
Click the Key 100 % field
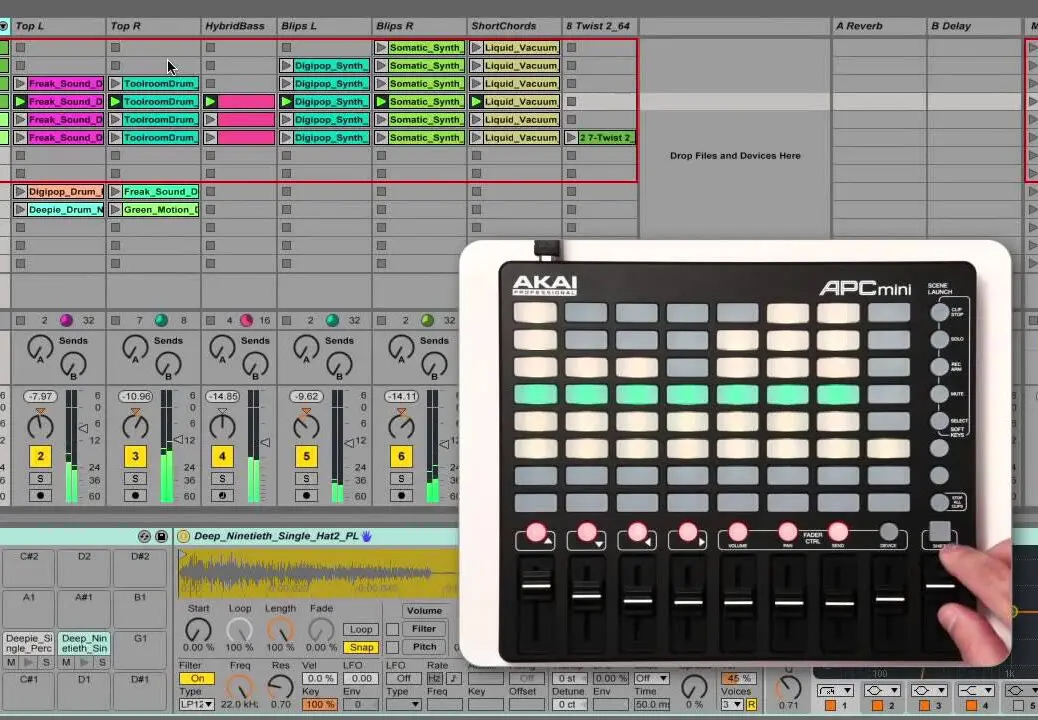tap(320, 705)
